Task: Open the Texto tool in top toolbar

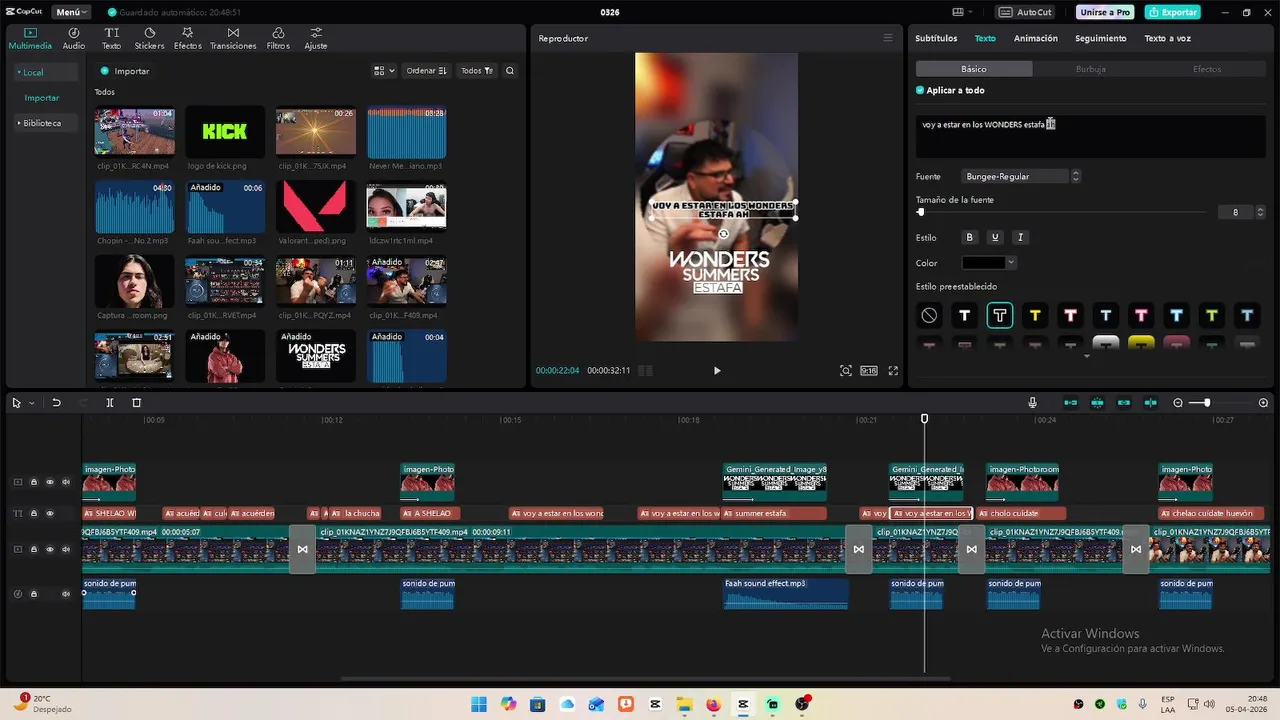Action: click(111, 38)
